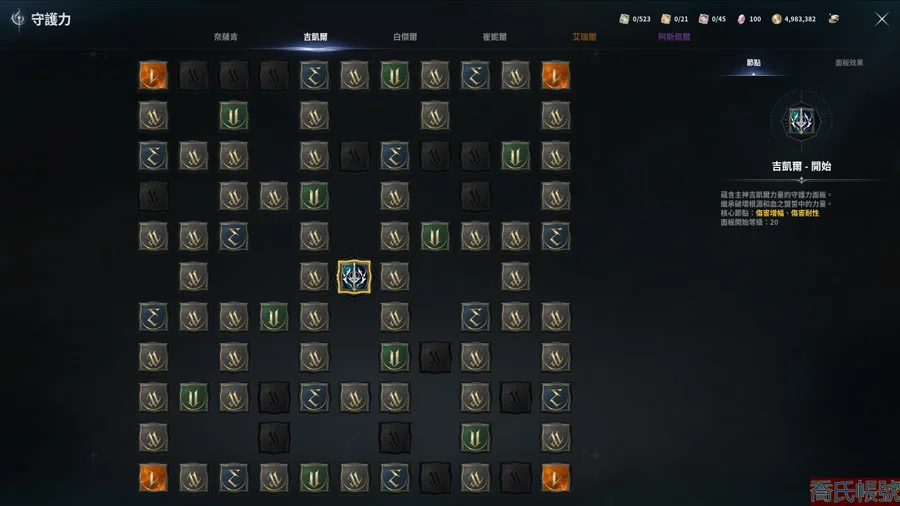Select the glowing 吉凱爾 start node at grid center

[x=354, y=277]
